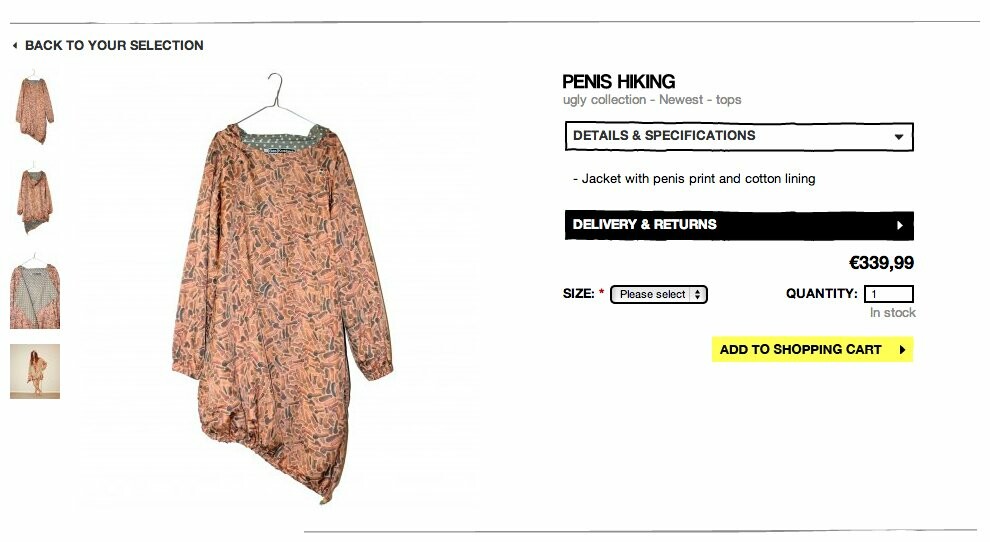Click the main jacket product image
The image size is (990, 542).
pos(282,289)
